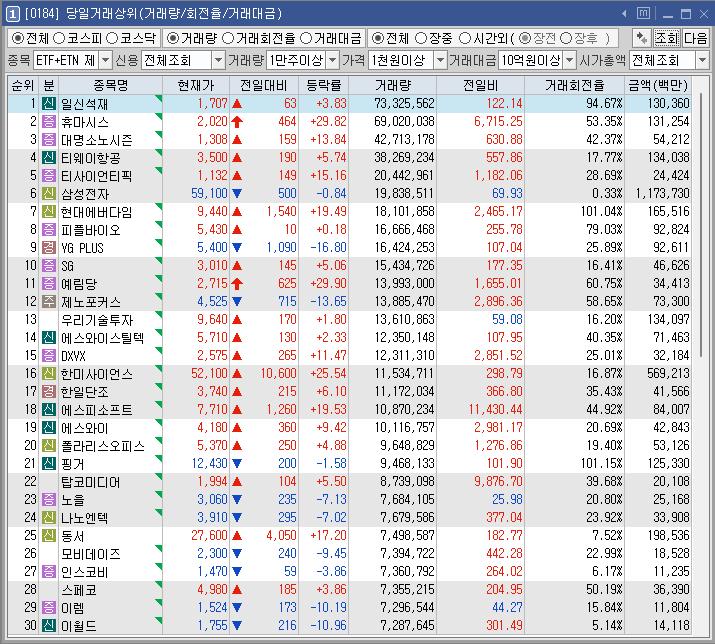Viewport: 715px width, 644px height.
Task: Click the stock name 스페코
Action: coord(79,590)
